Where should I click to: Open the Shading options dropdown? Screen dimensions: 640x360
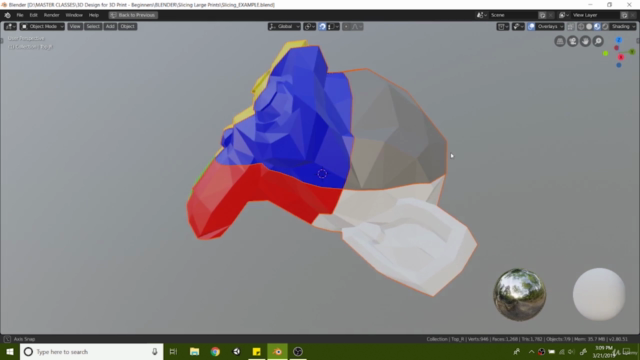(x=623, y=27)
